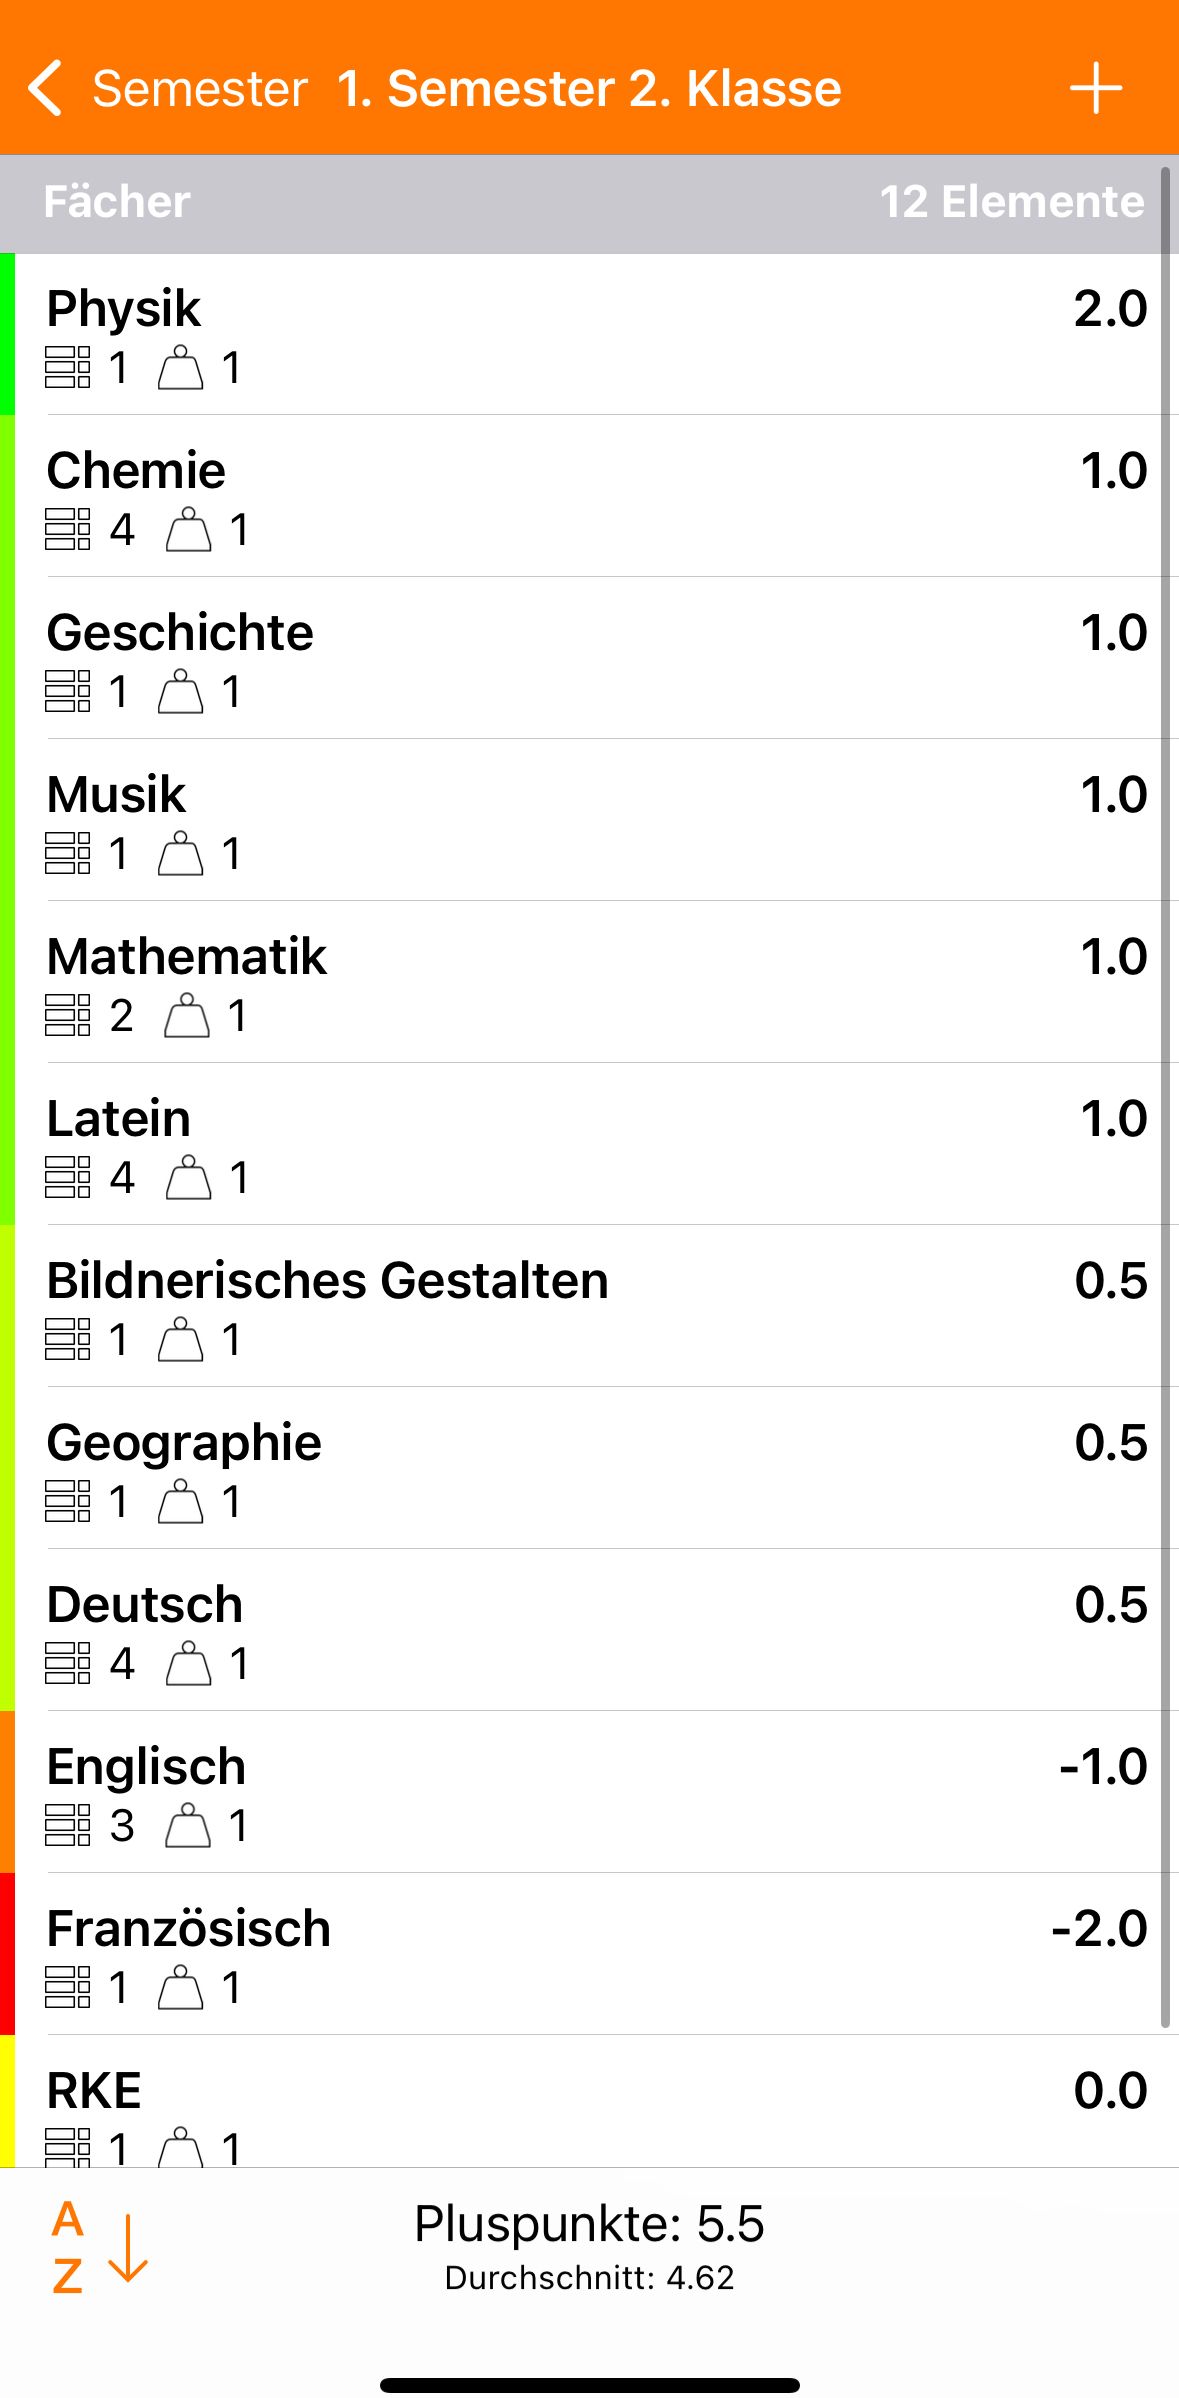Viewport: 1179px width, 2398px height.
Task: Click the red color bar beside Französisch
Action: [7, 1954]
